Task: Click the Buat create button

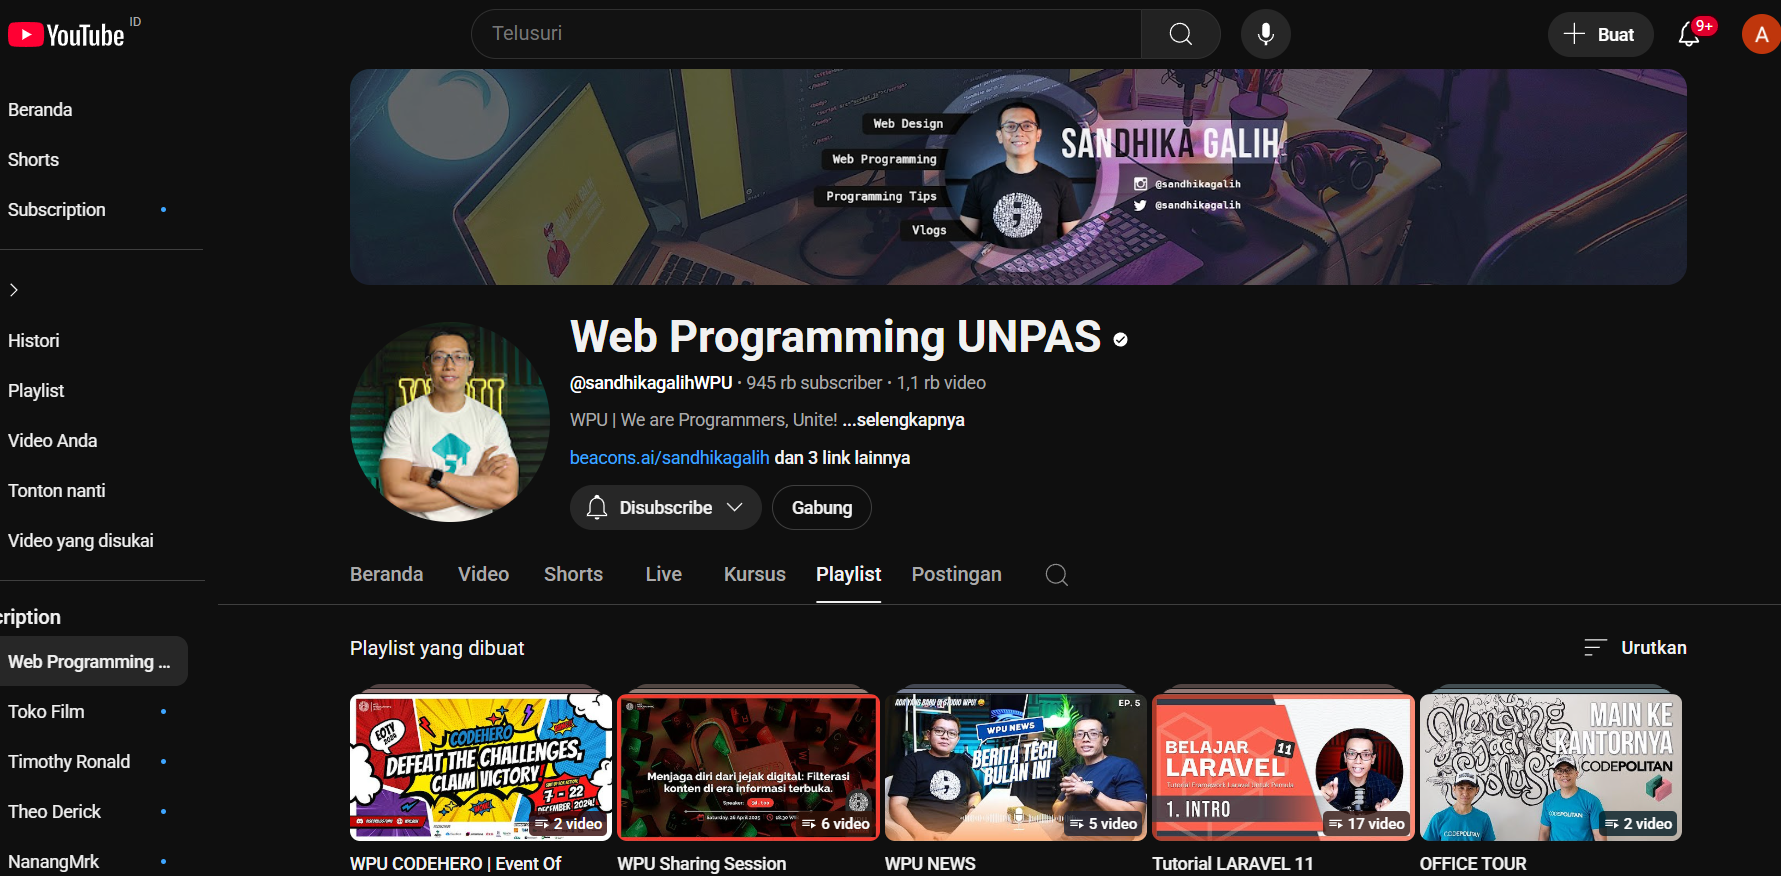Action: [x=1600, y=34]
